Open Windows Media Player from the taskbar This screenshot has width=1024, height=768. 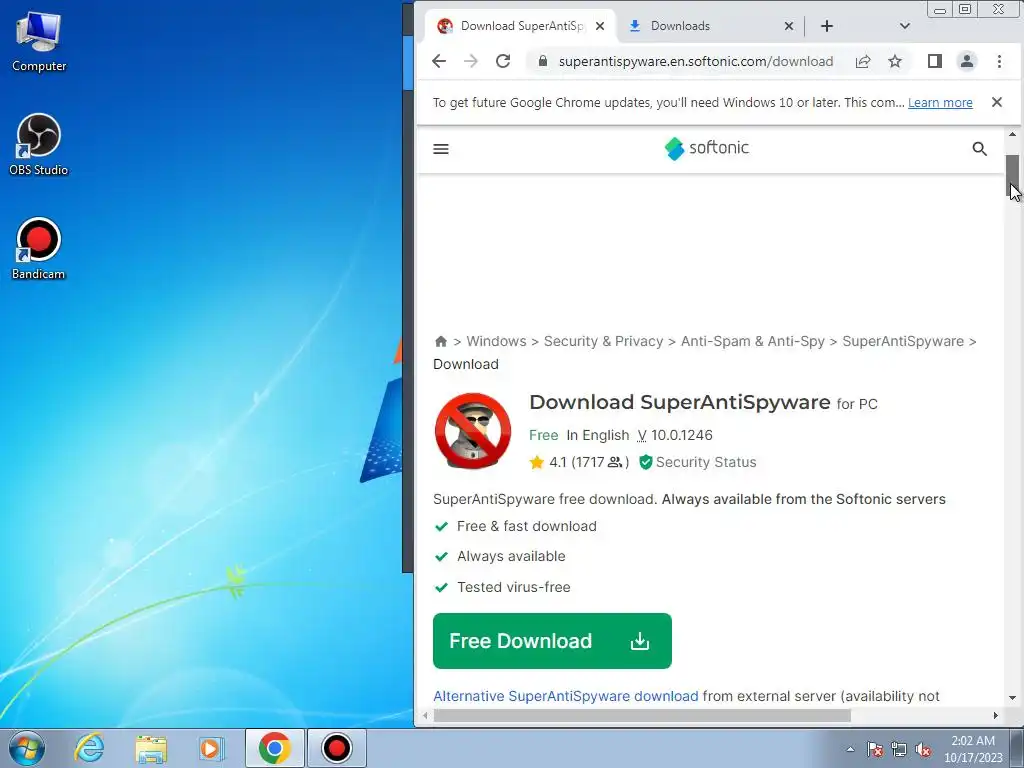[x=211, y=748]
